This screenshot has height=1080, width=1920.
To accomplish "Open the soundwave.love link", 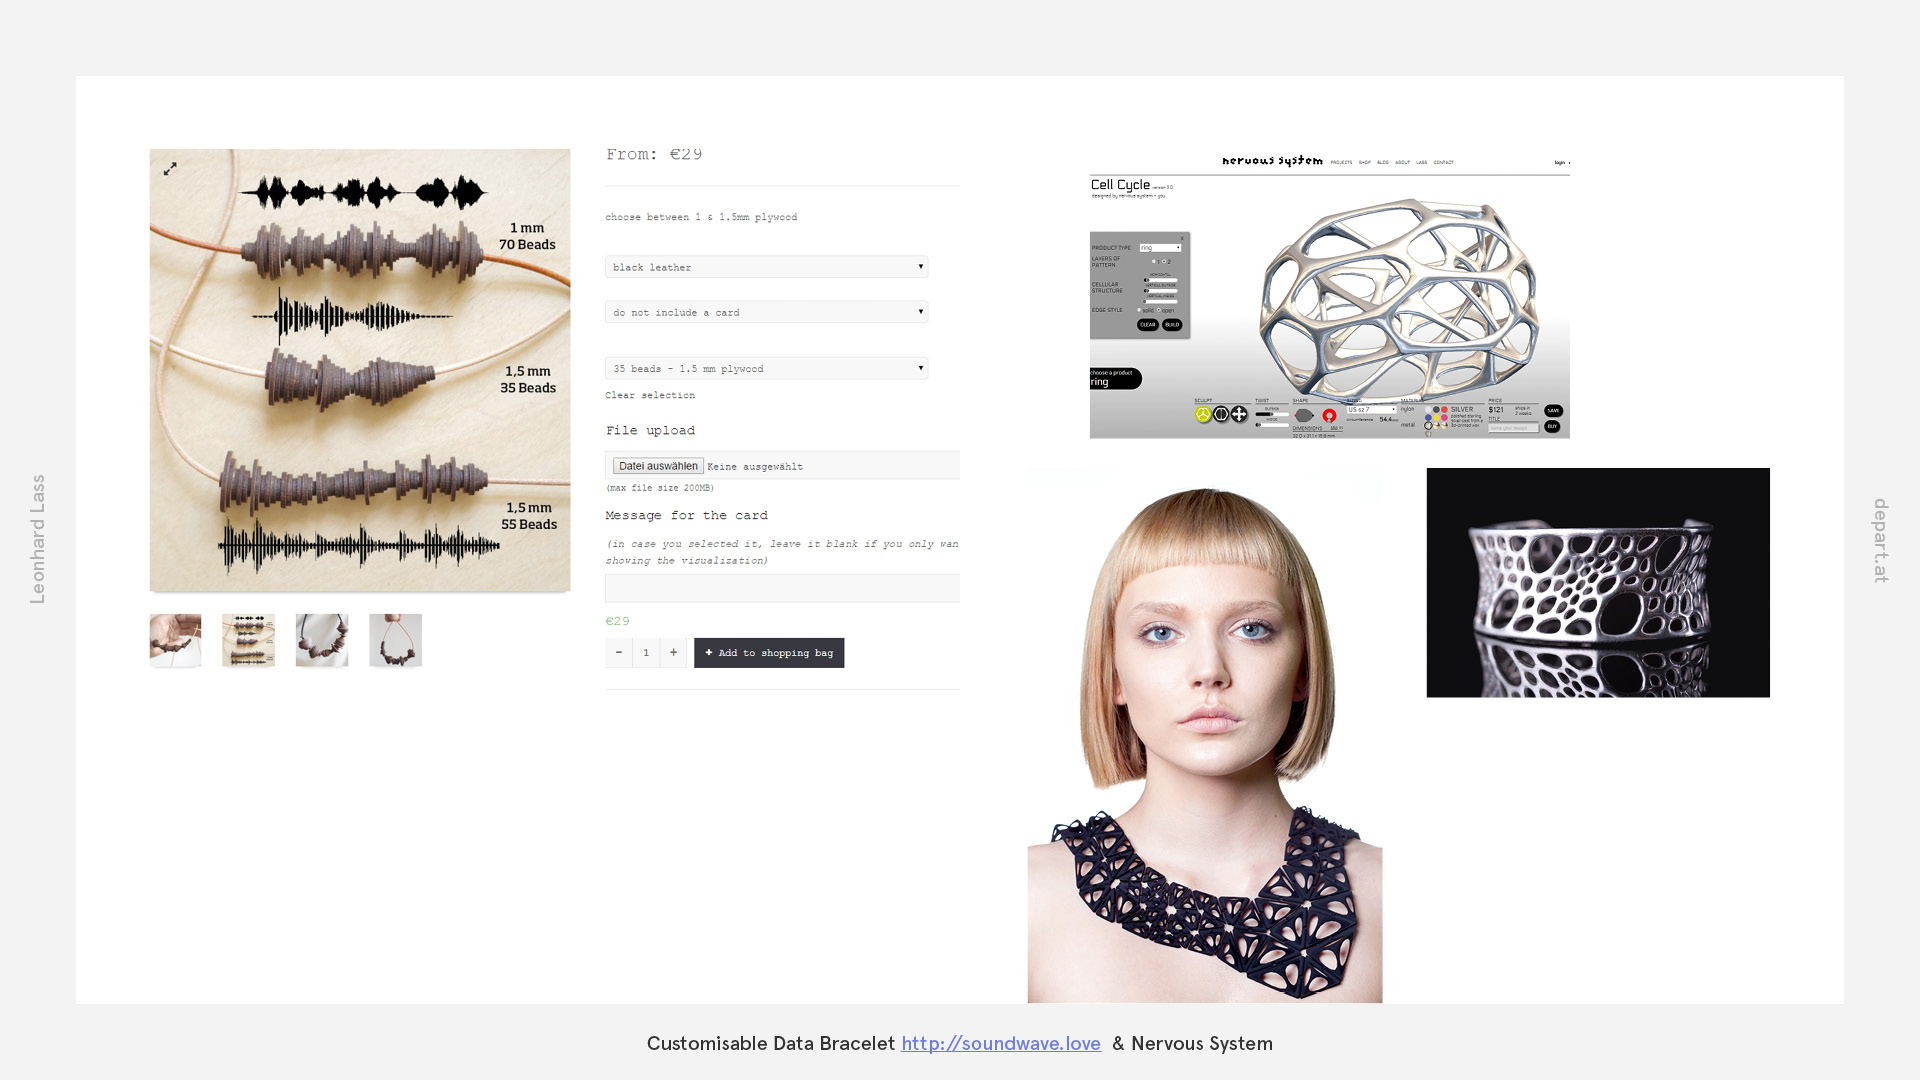I will [1000, 1043].
